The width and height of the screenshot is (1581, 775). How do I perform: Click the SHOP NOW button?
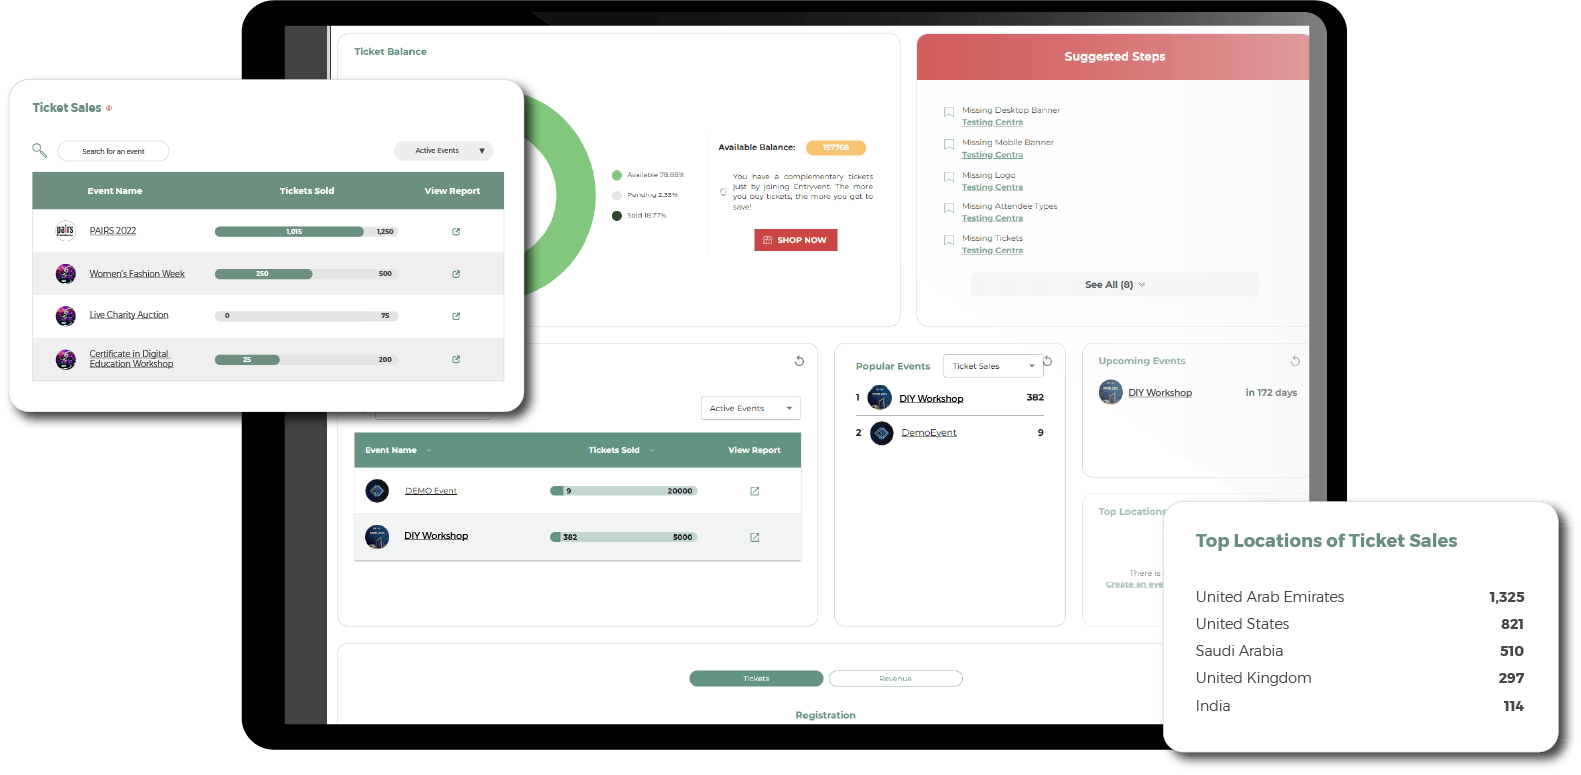[795, 240]
